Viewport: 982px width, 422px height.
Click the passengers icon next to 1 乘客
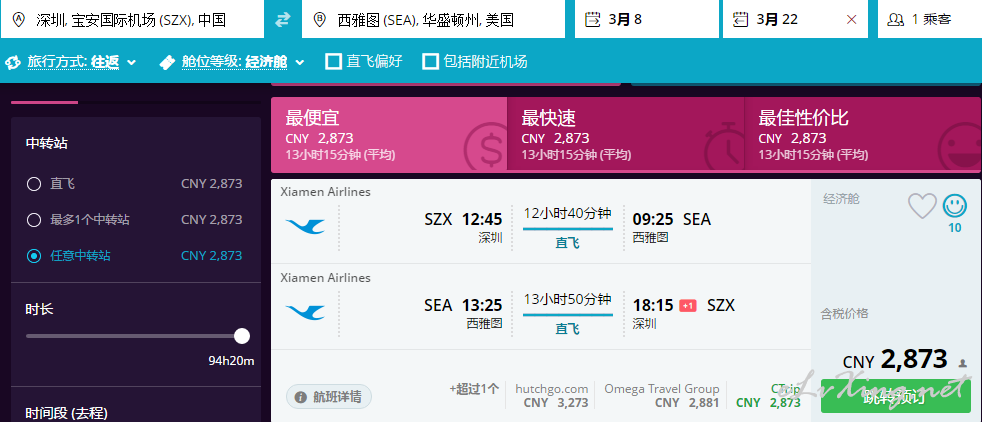click(896, 19)
